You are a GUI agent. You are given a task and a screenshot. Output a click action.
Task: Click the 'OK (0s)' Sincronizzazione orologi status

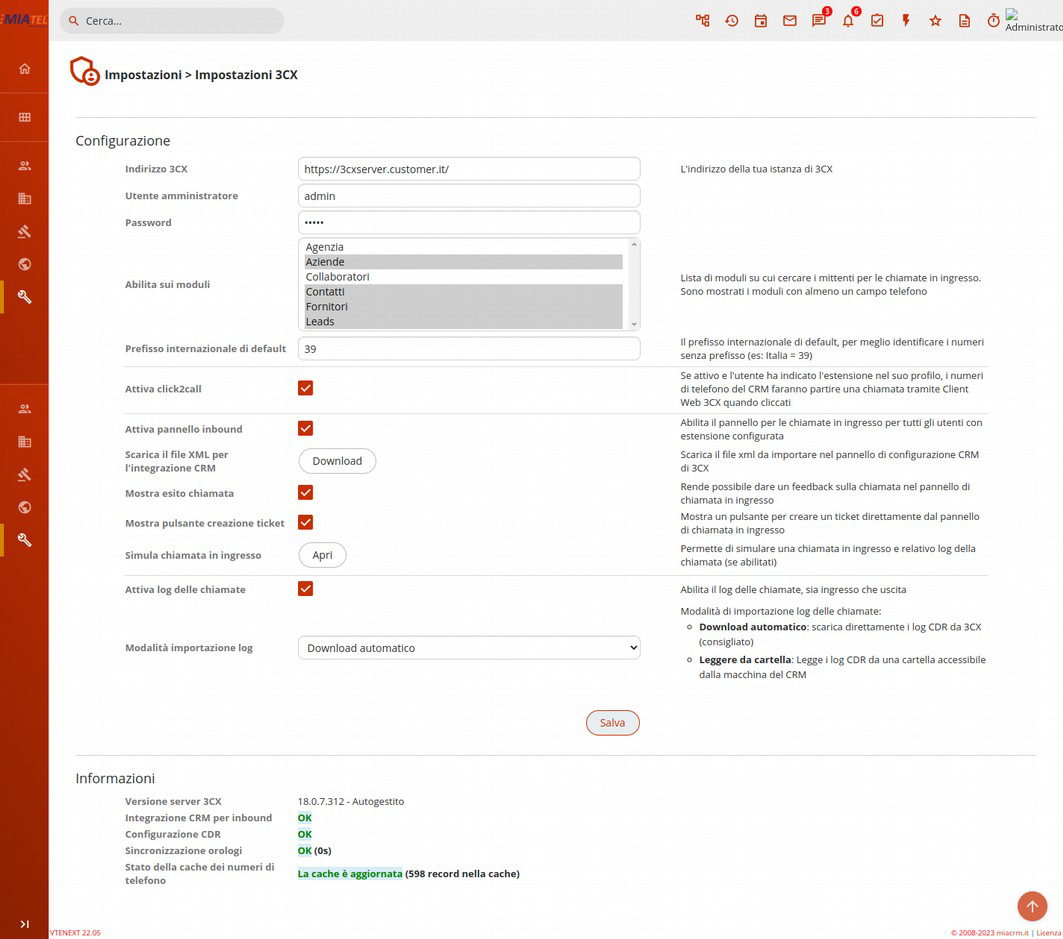[315, 850]
